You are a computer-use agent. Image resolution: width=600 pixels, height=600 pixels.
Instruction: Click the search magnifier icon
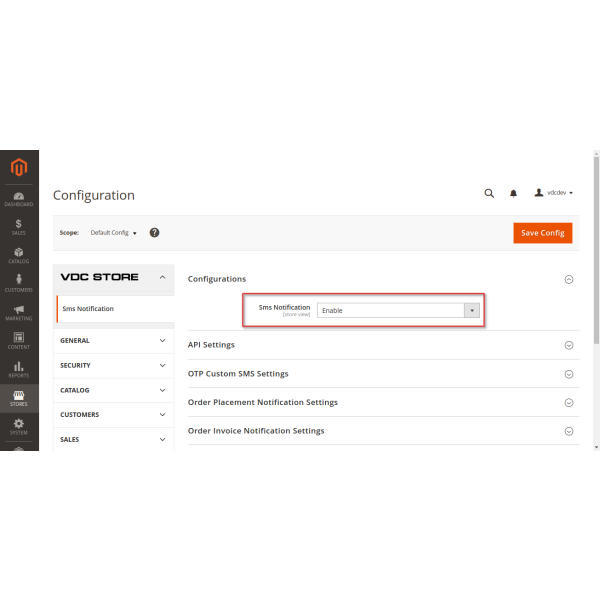(x=489, y=193)
